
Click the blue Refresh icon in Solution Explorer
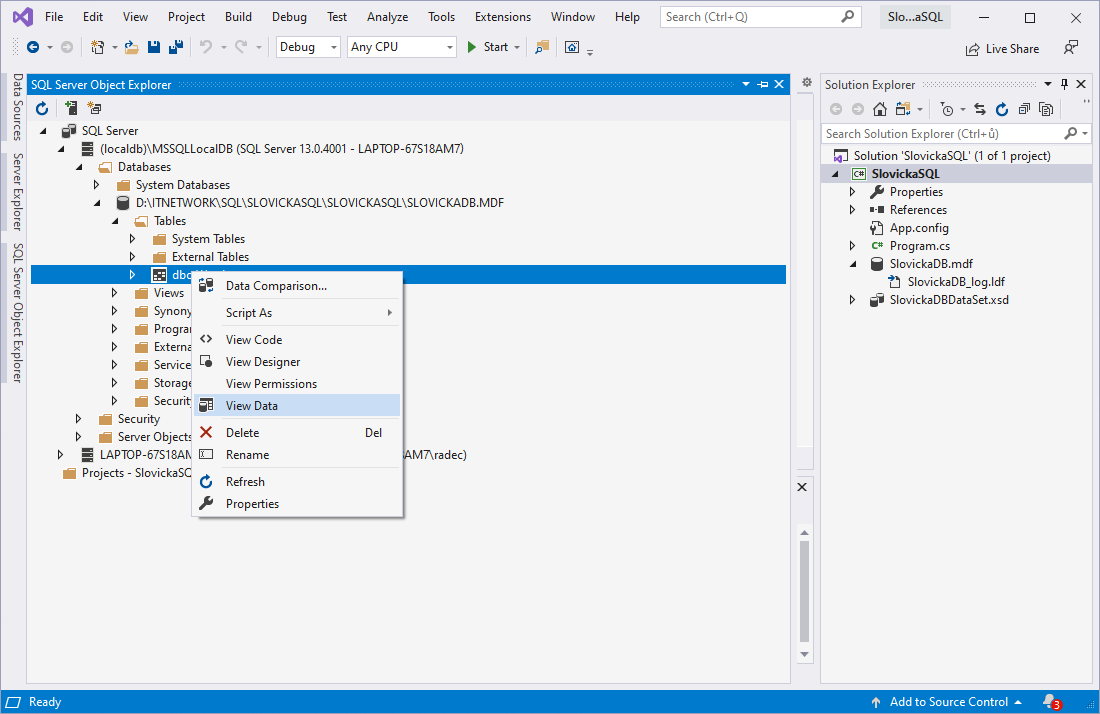point(1002,109)
